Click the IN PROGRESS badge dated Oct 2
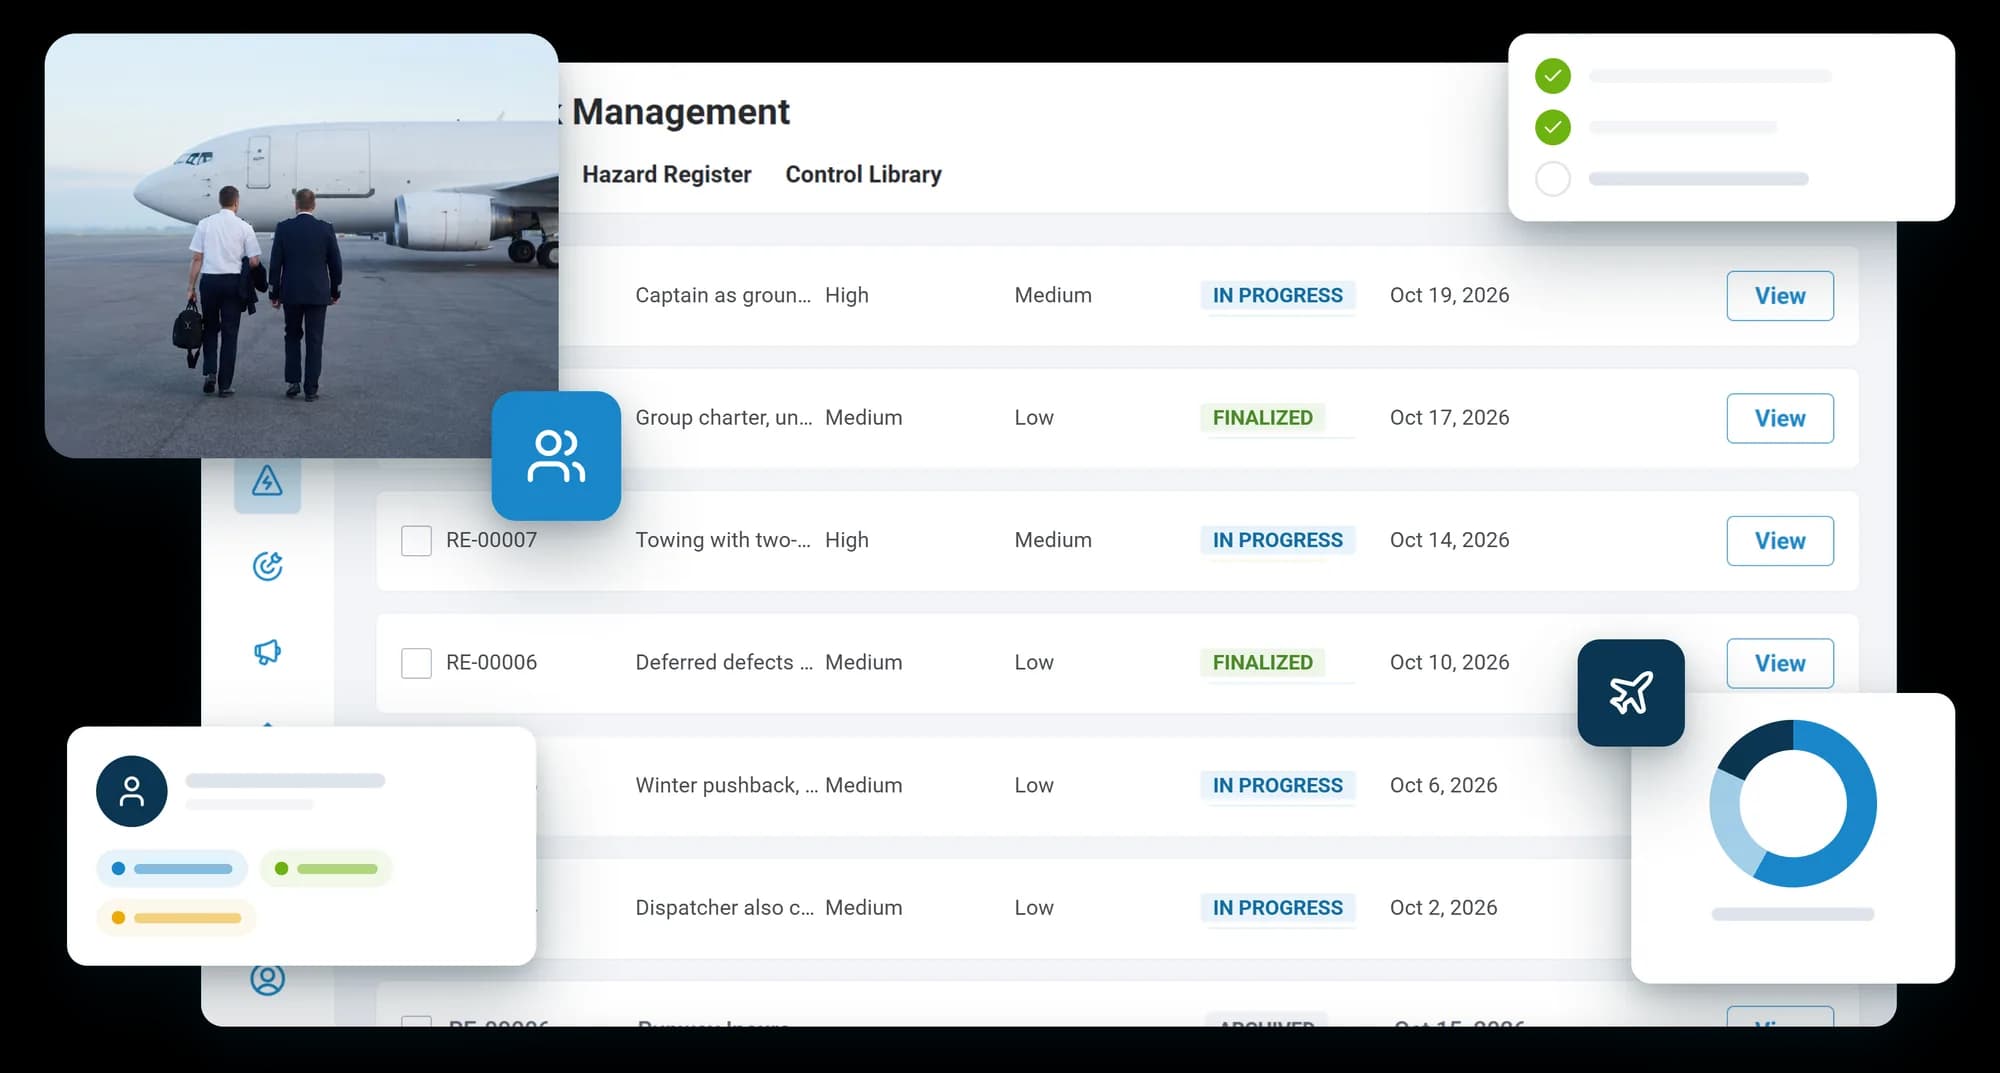Screen dimensions: 2000x1073 point(1277,908)
